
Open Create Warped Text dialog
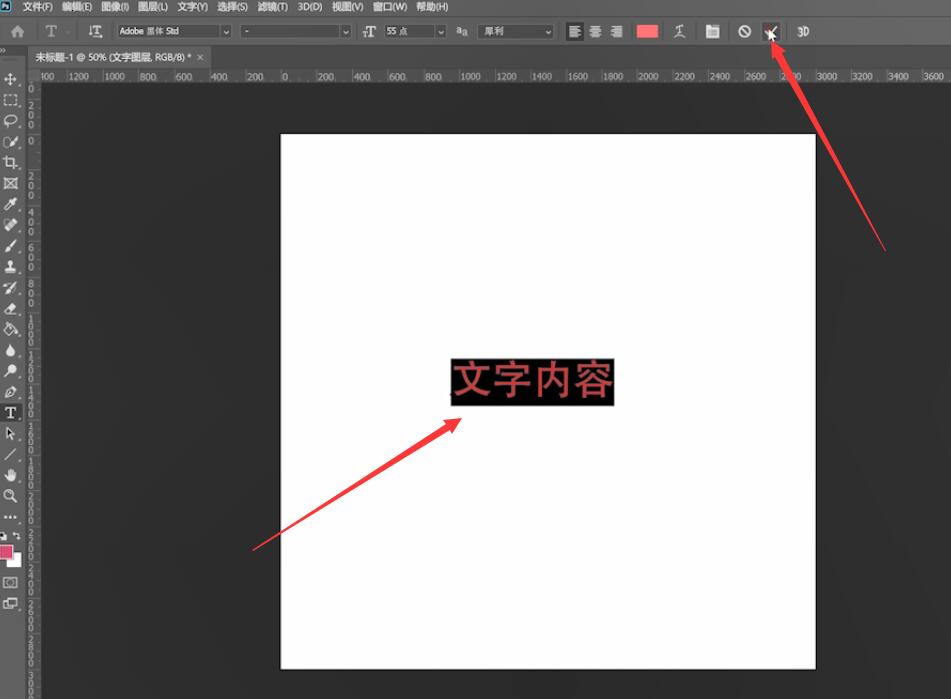click(679, 32)
